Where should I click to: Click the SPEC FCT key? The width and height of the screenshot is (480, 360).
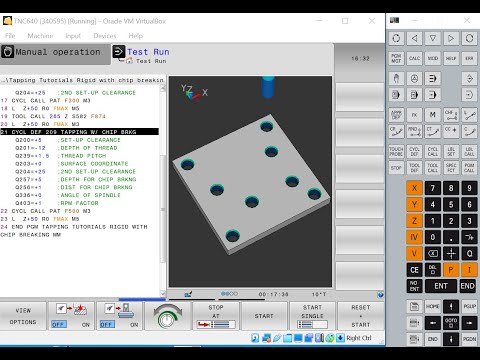[451, 168]
